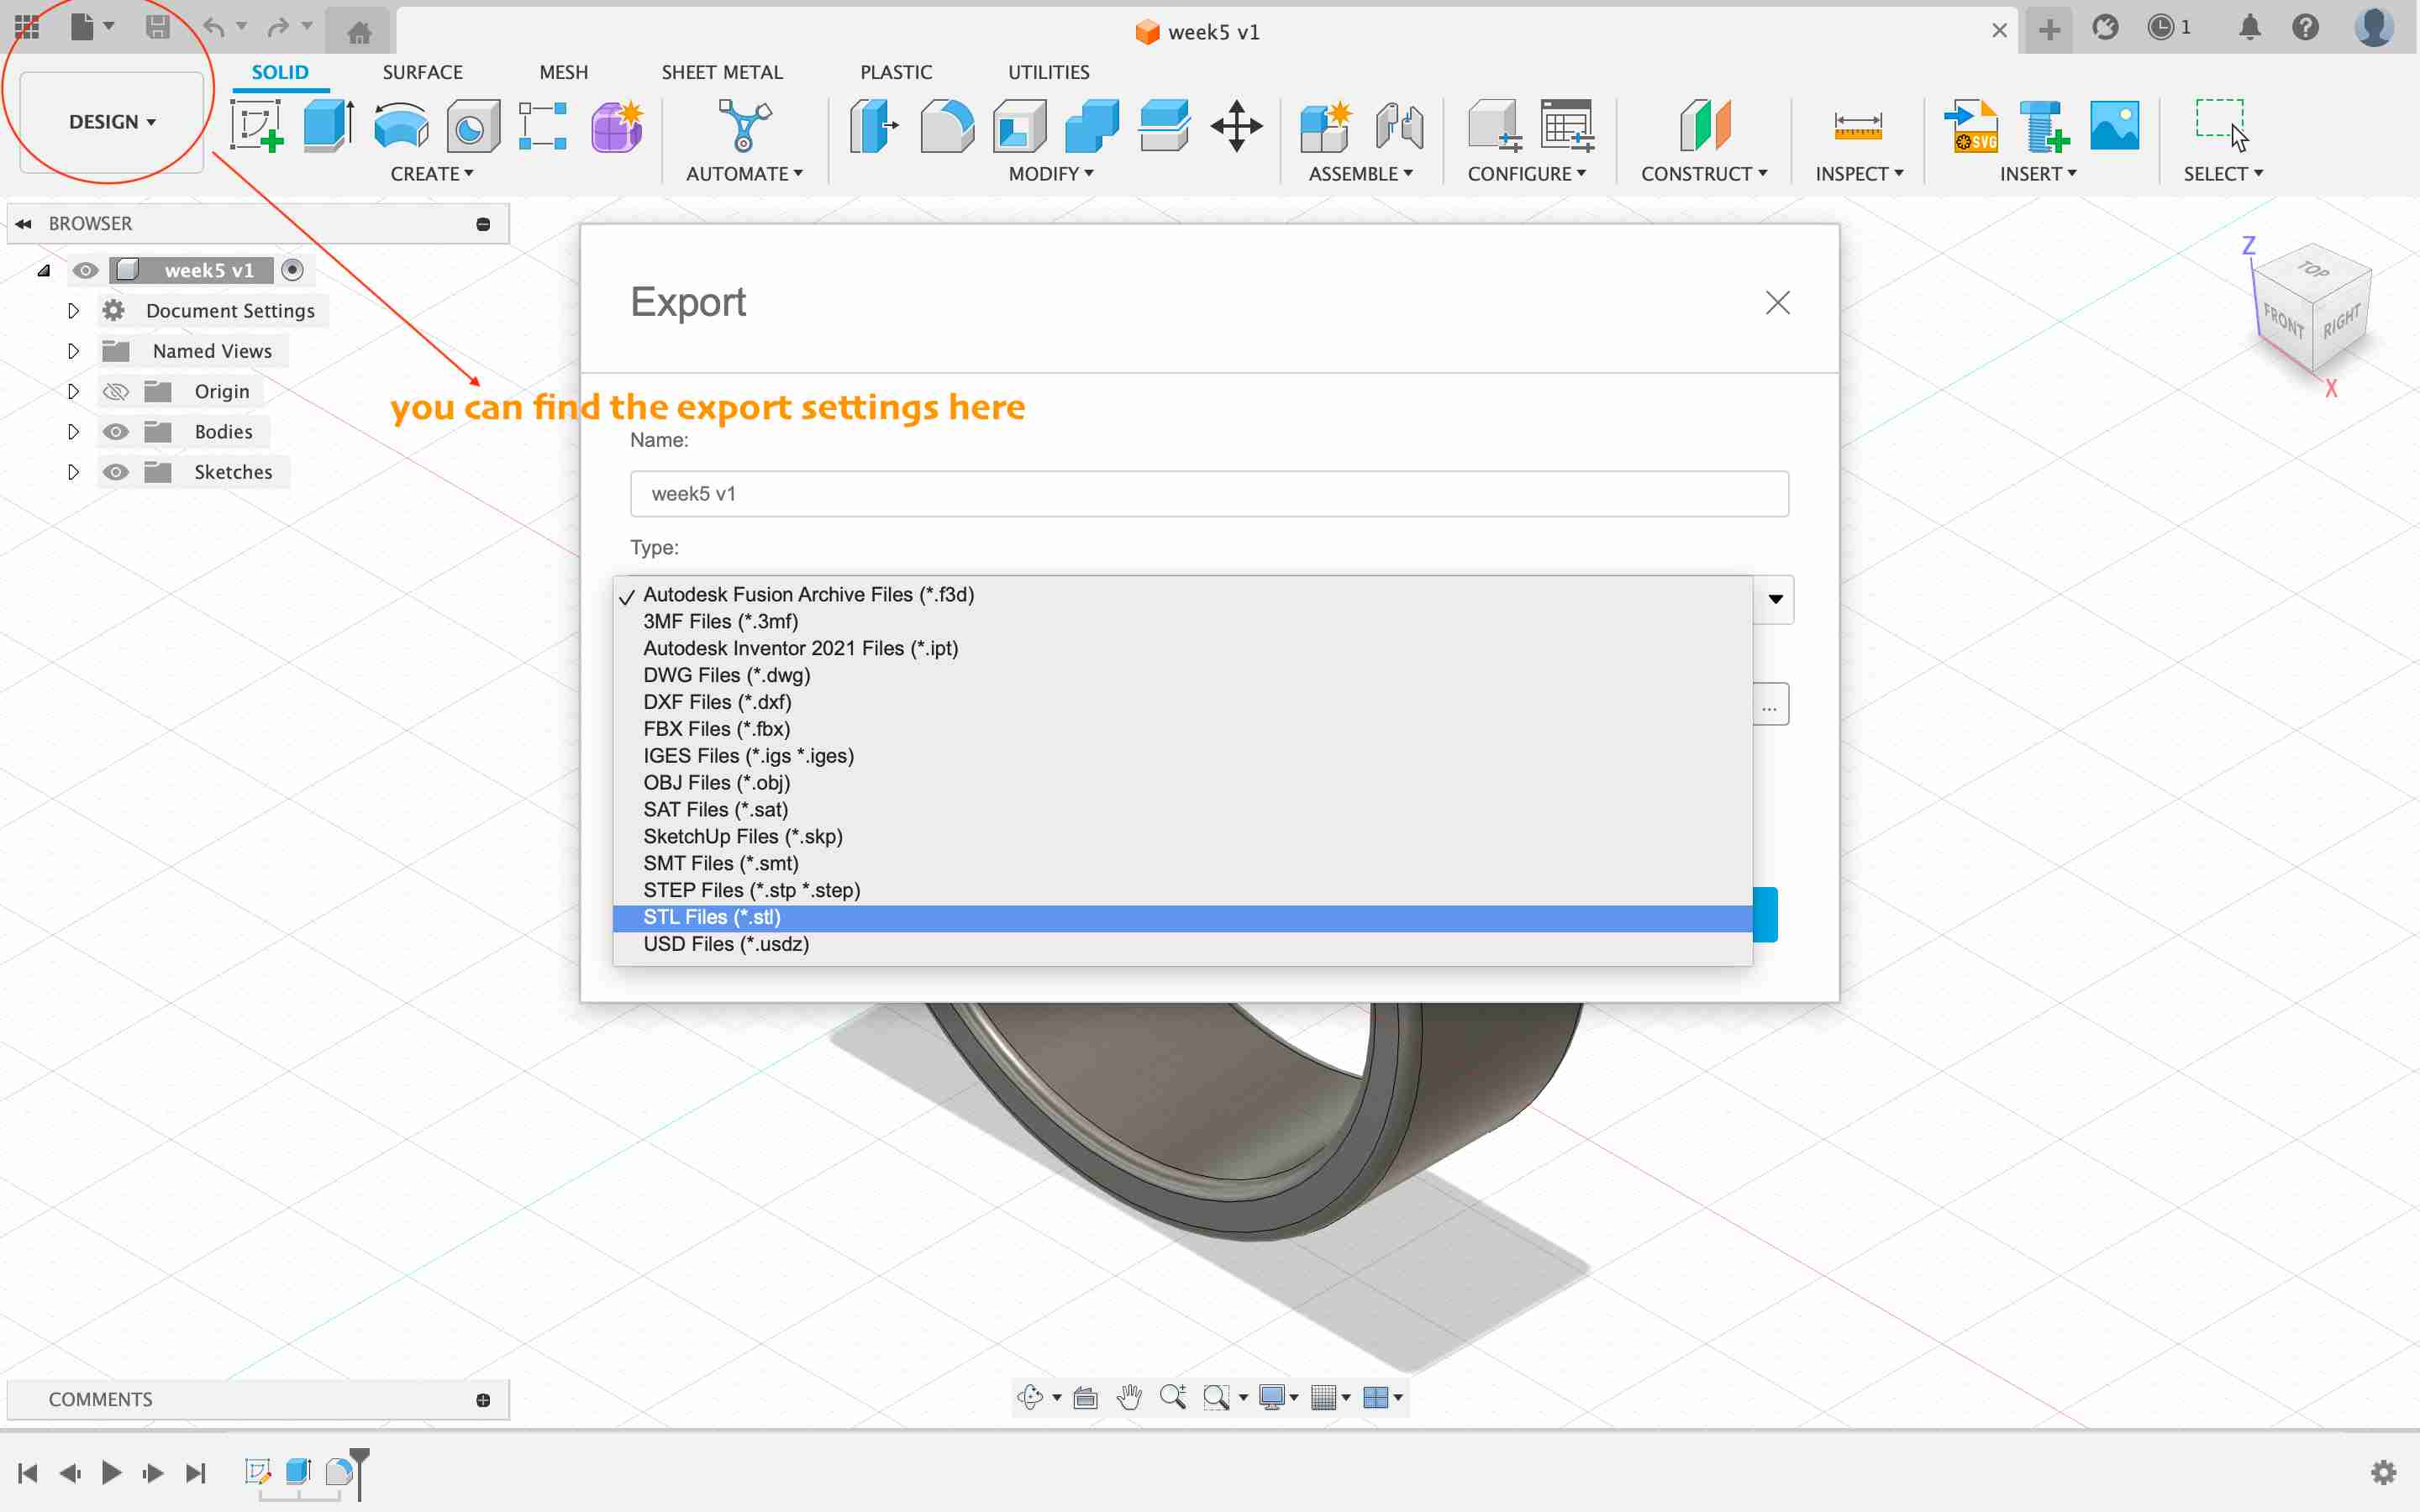Image resolution: width=2420 pixels, height=1512 pixels.
Task: Click the browse location ellipsis button
Action: click(x=1770, y=705)
